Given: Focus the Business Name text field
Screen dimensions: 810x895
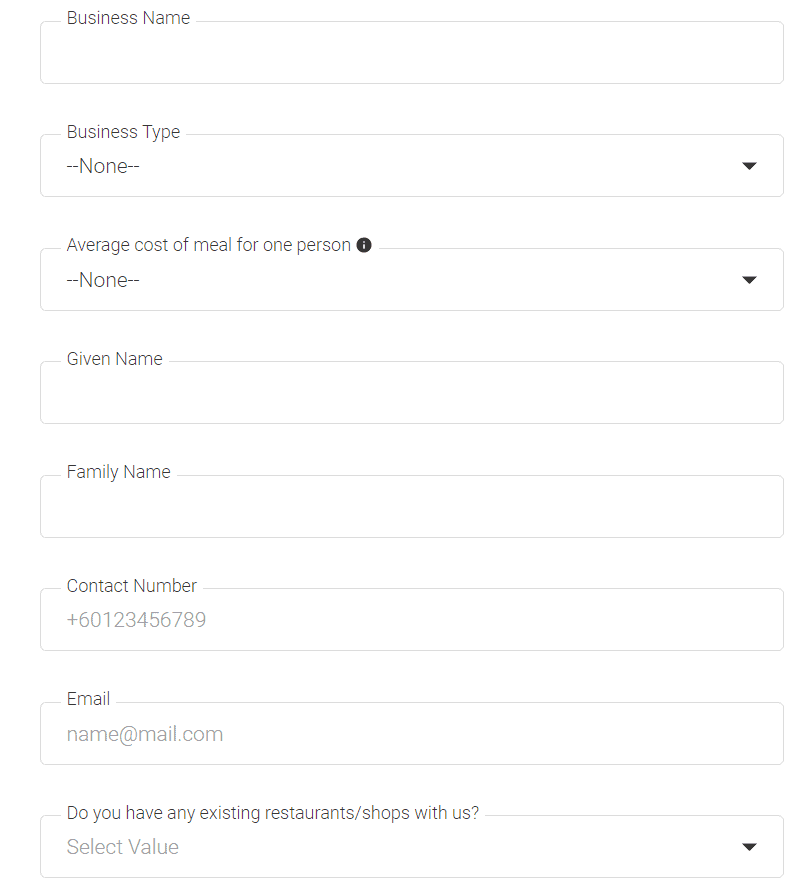Looking at the screenshot, I should (412, 53).
